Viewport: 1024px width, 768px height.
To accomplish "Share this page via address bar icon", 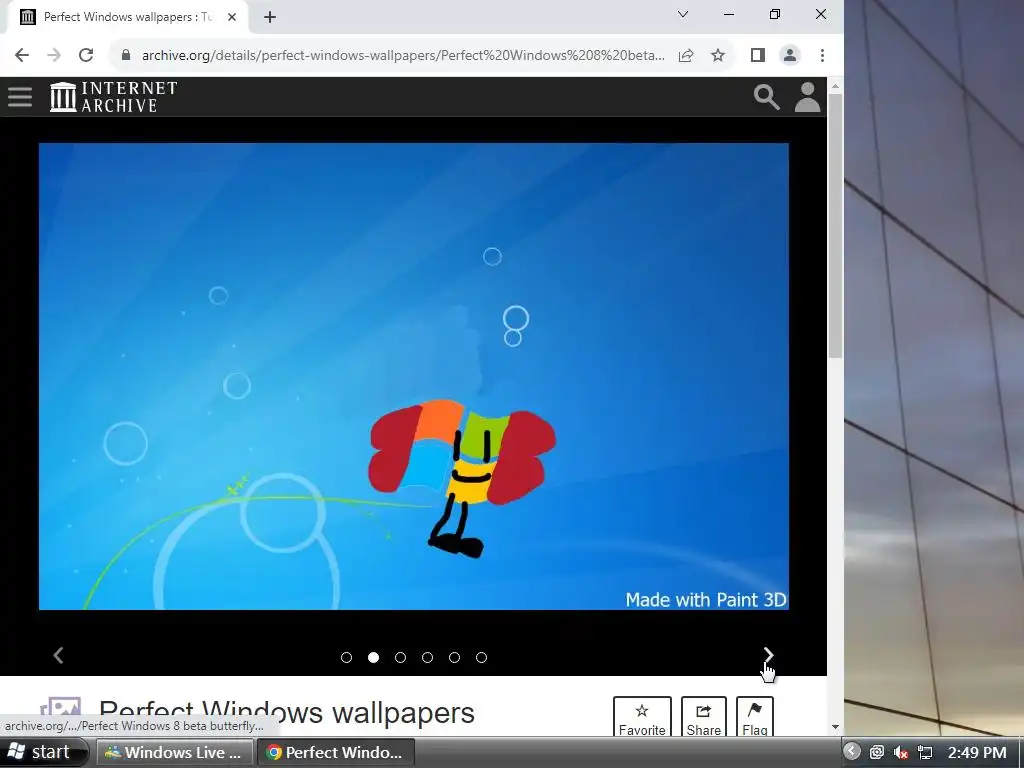I will 686,55.
